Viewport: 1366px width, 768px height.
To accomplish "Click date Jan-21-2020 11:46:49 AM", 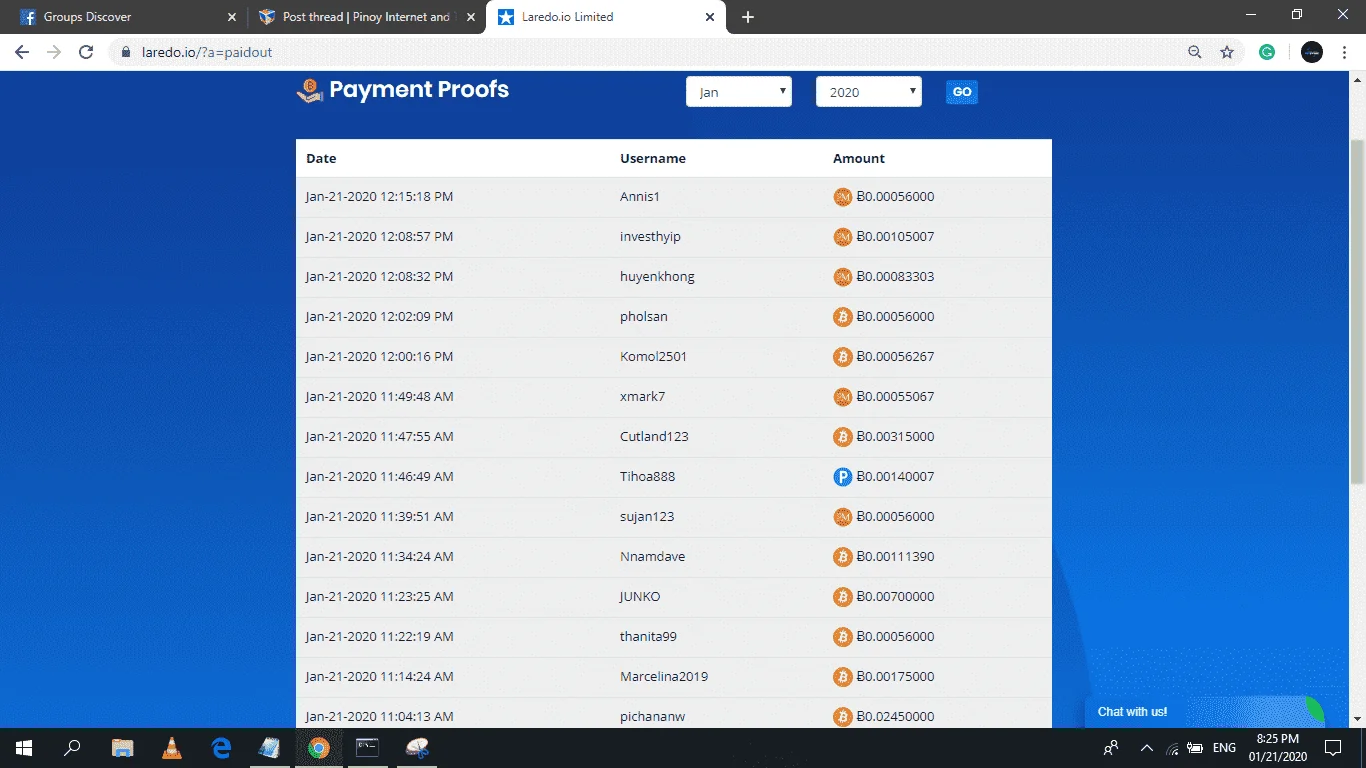I will tap(379, 477).
